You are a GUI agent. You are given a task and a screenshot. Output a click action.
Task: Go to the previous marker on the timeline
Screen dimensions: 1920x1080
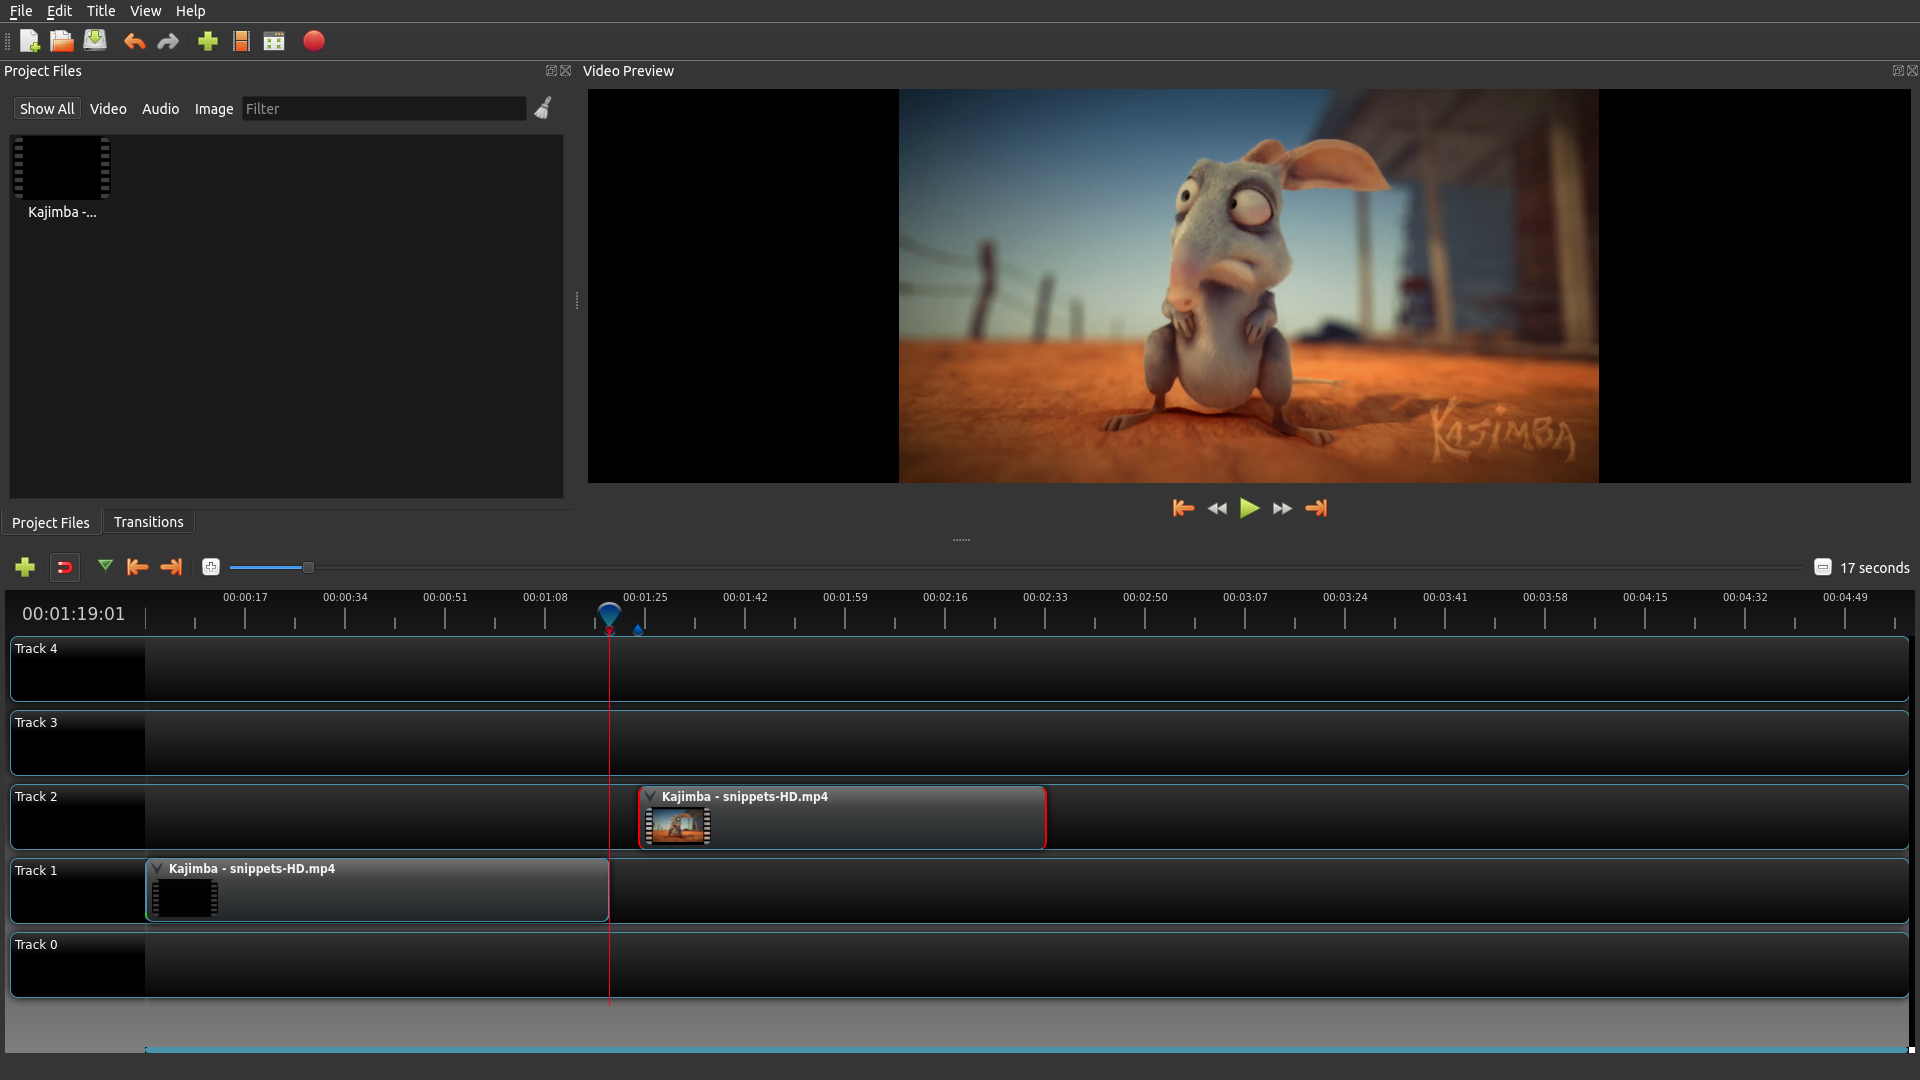tap(138, 567)
